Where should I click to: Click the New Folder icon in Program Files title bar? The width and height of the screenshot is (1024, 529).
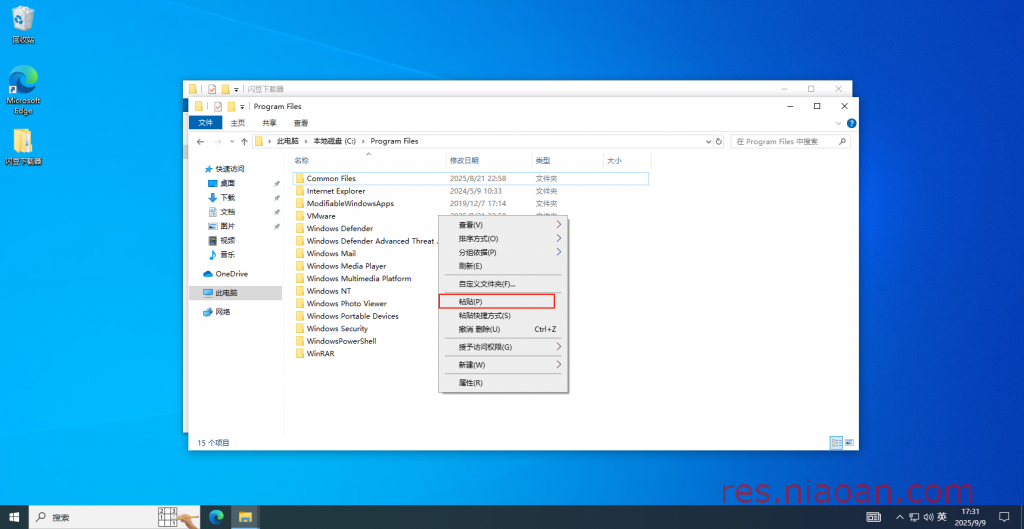point(231,106)
